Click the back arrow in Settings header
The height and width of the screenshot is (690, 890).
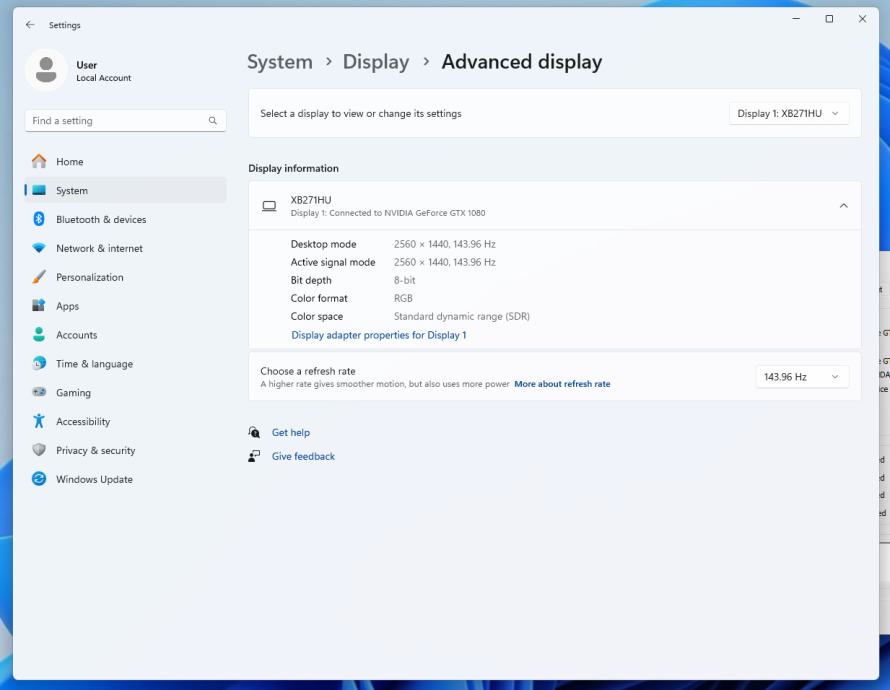pyautogui.click(x=30, y=25)
